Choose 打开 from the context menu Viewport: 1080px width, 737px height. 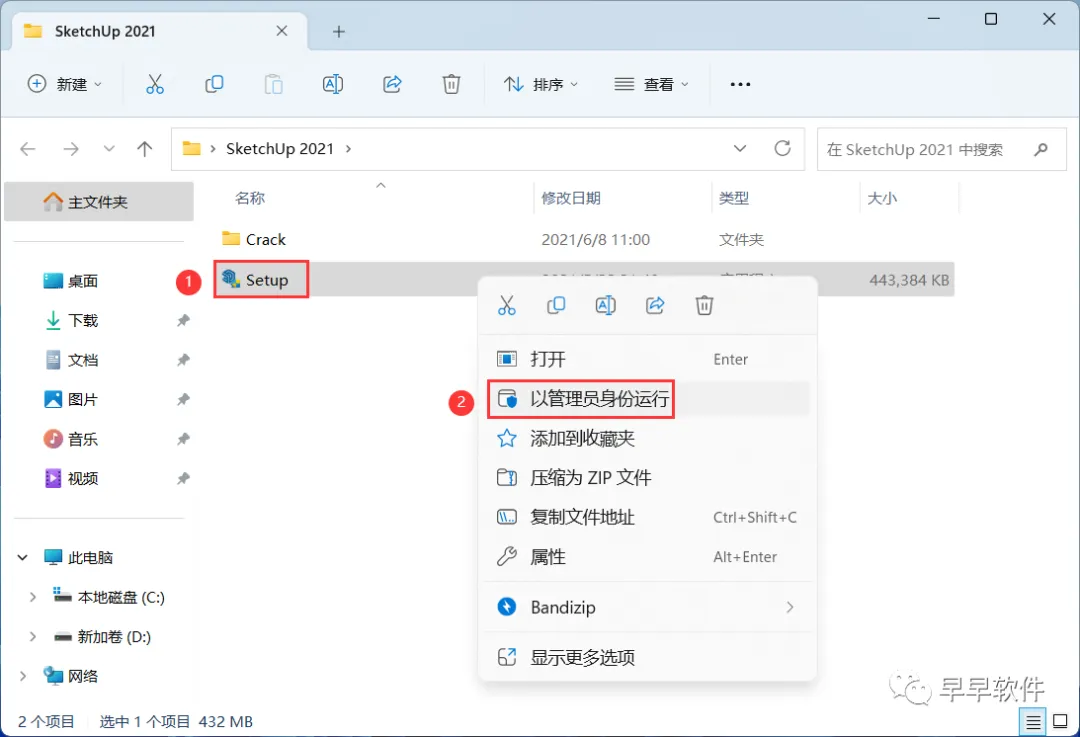tap(647, 359)
